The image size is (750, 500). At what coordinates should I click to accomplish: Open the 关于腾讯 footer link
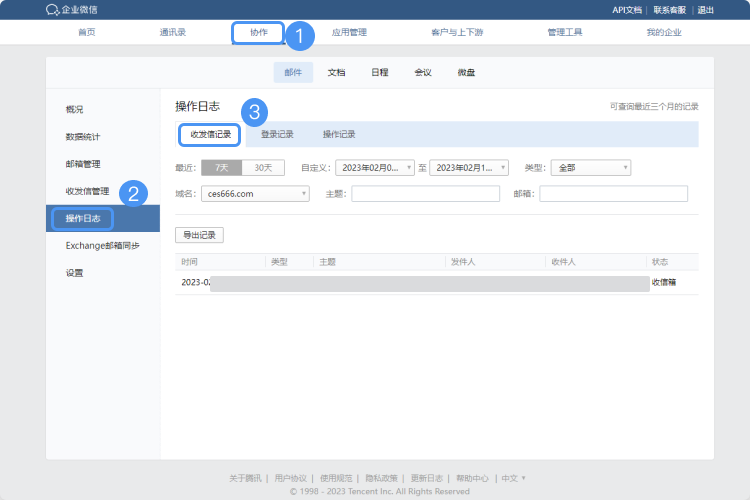click(245, 478)
